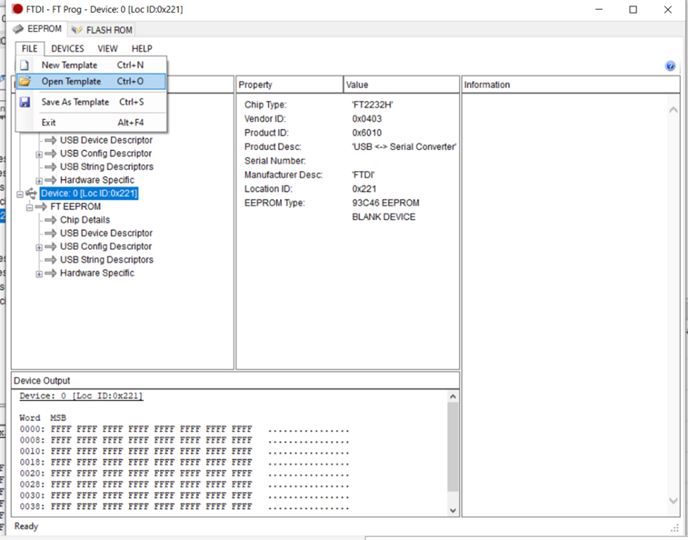Select lower Hardware Specific label
688x540 pixels.
point(97,273)
